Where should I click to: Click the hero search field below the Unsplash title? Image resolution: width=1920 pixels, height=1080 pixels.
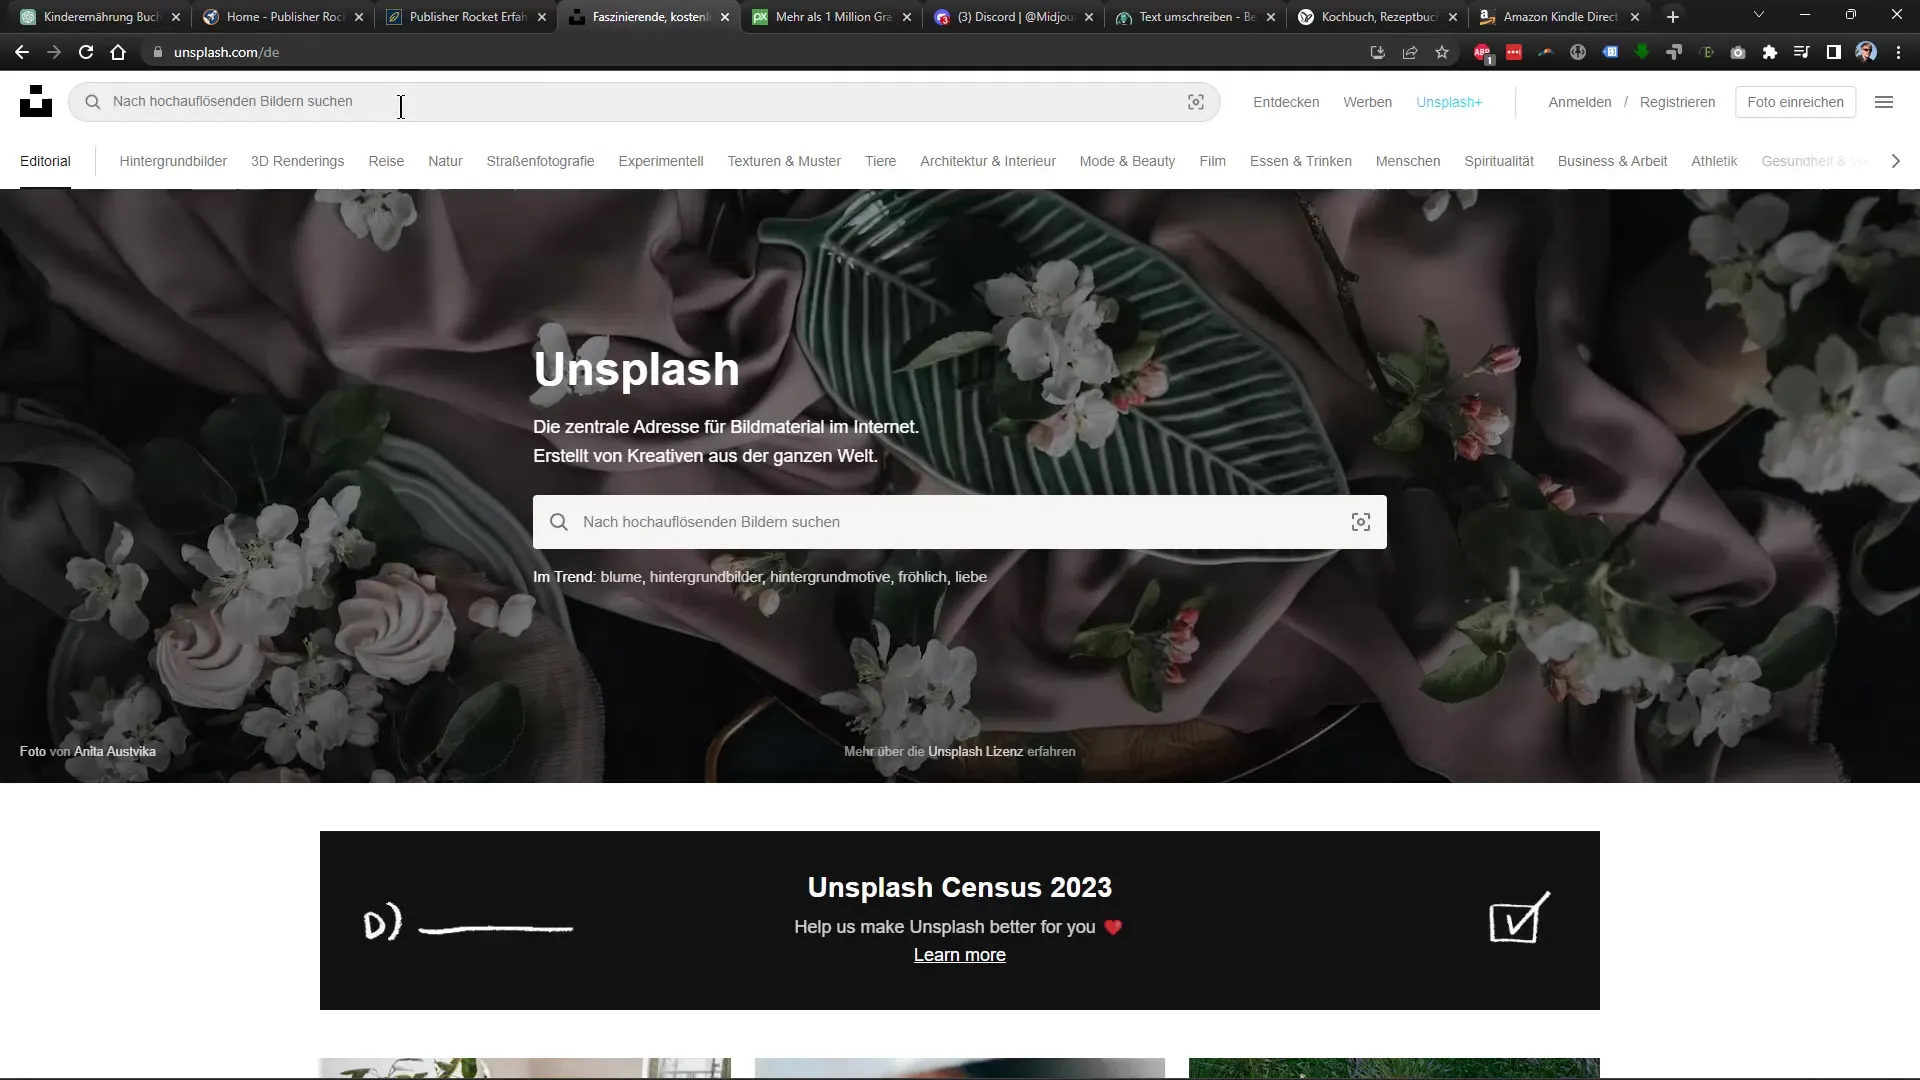pyautogui.click(x=960, y=522)
